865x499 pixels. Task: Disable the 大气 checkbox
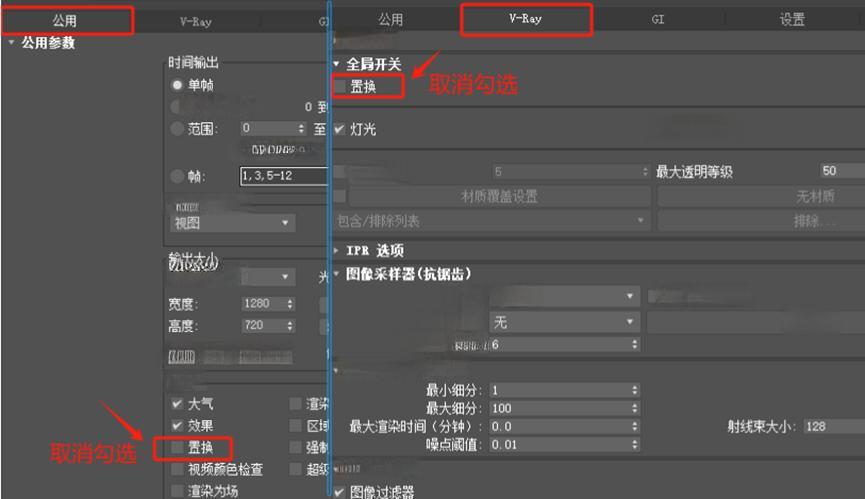177,404
